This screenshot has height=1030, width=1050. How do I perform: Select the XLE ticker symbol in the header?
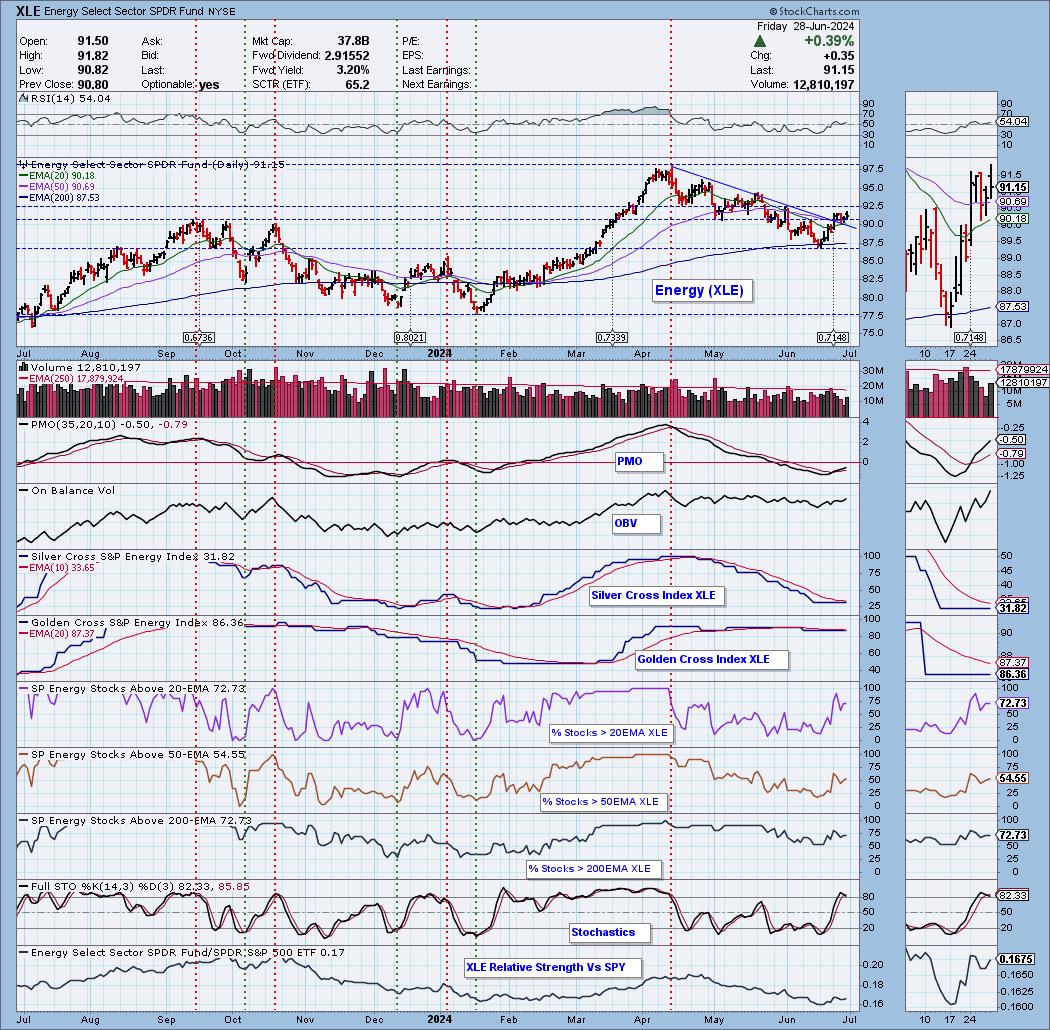coord(29,11)
